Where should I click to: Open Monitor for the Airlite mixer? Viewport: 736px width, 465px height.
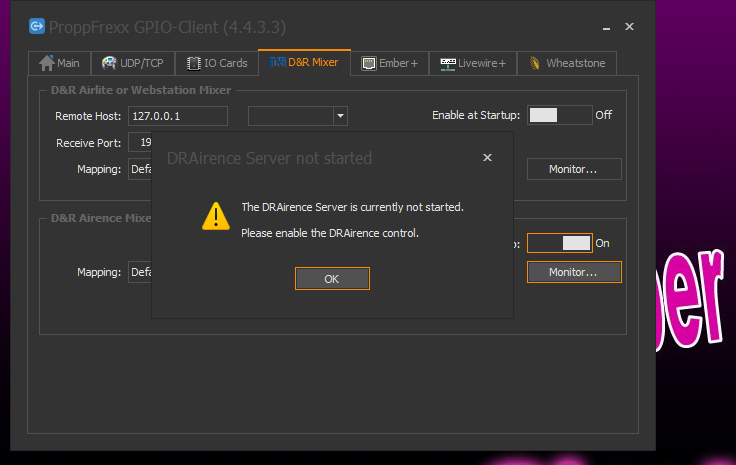coord(573,169)
